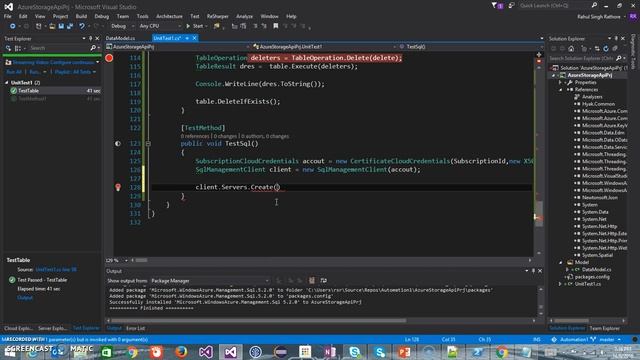Click Run All link in Test Explorer
The height and width of the screenshot is (360, 640).
point(14,72)
